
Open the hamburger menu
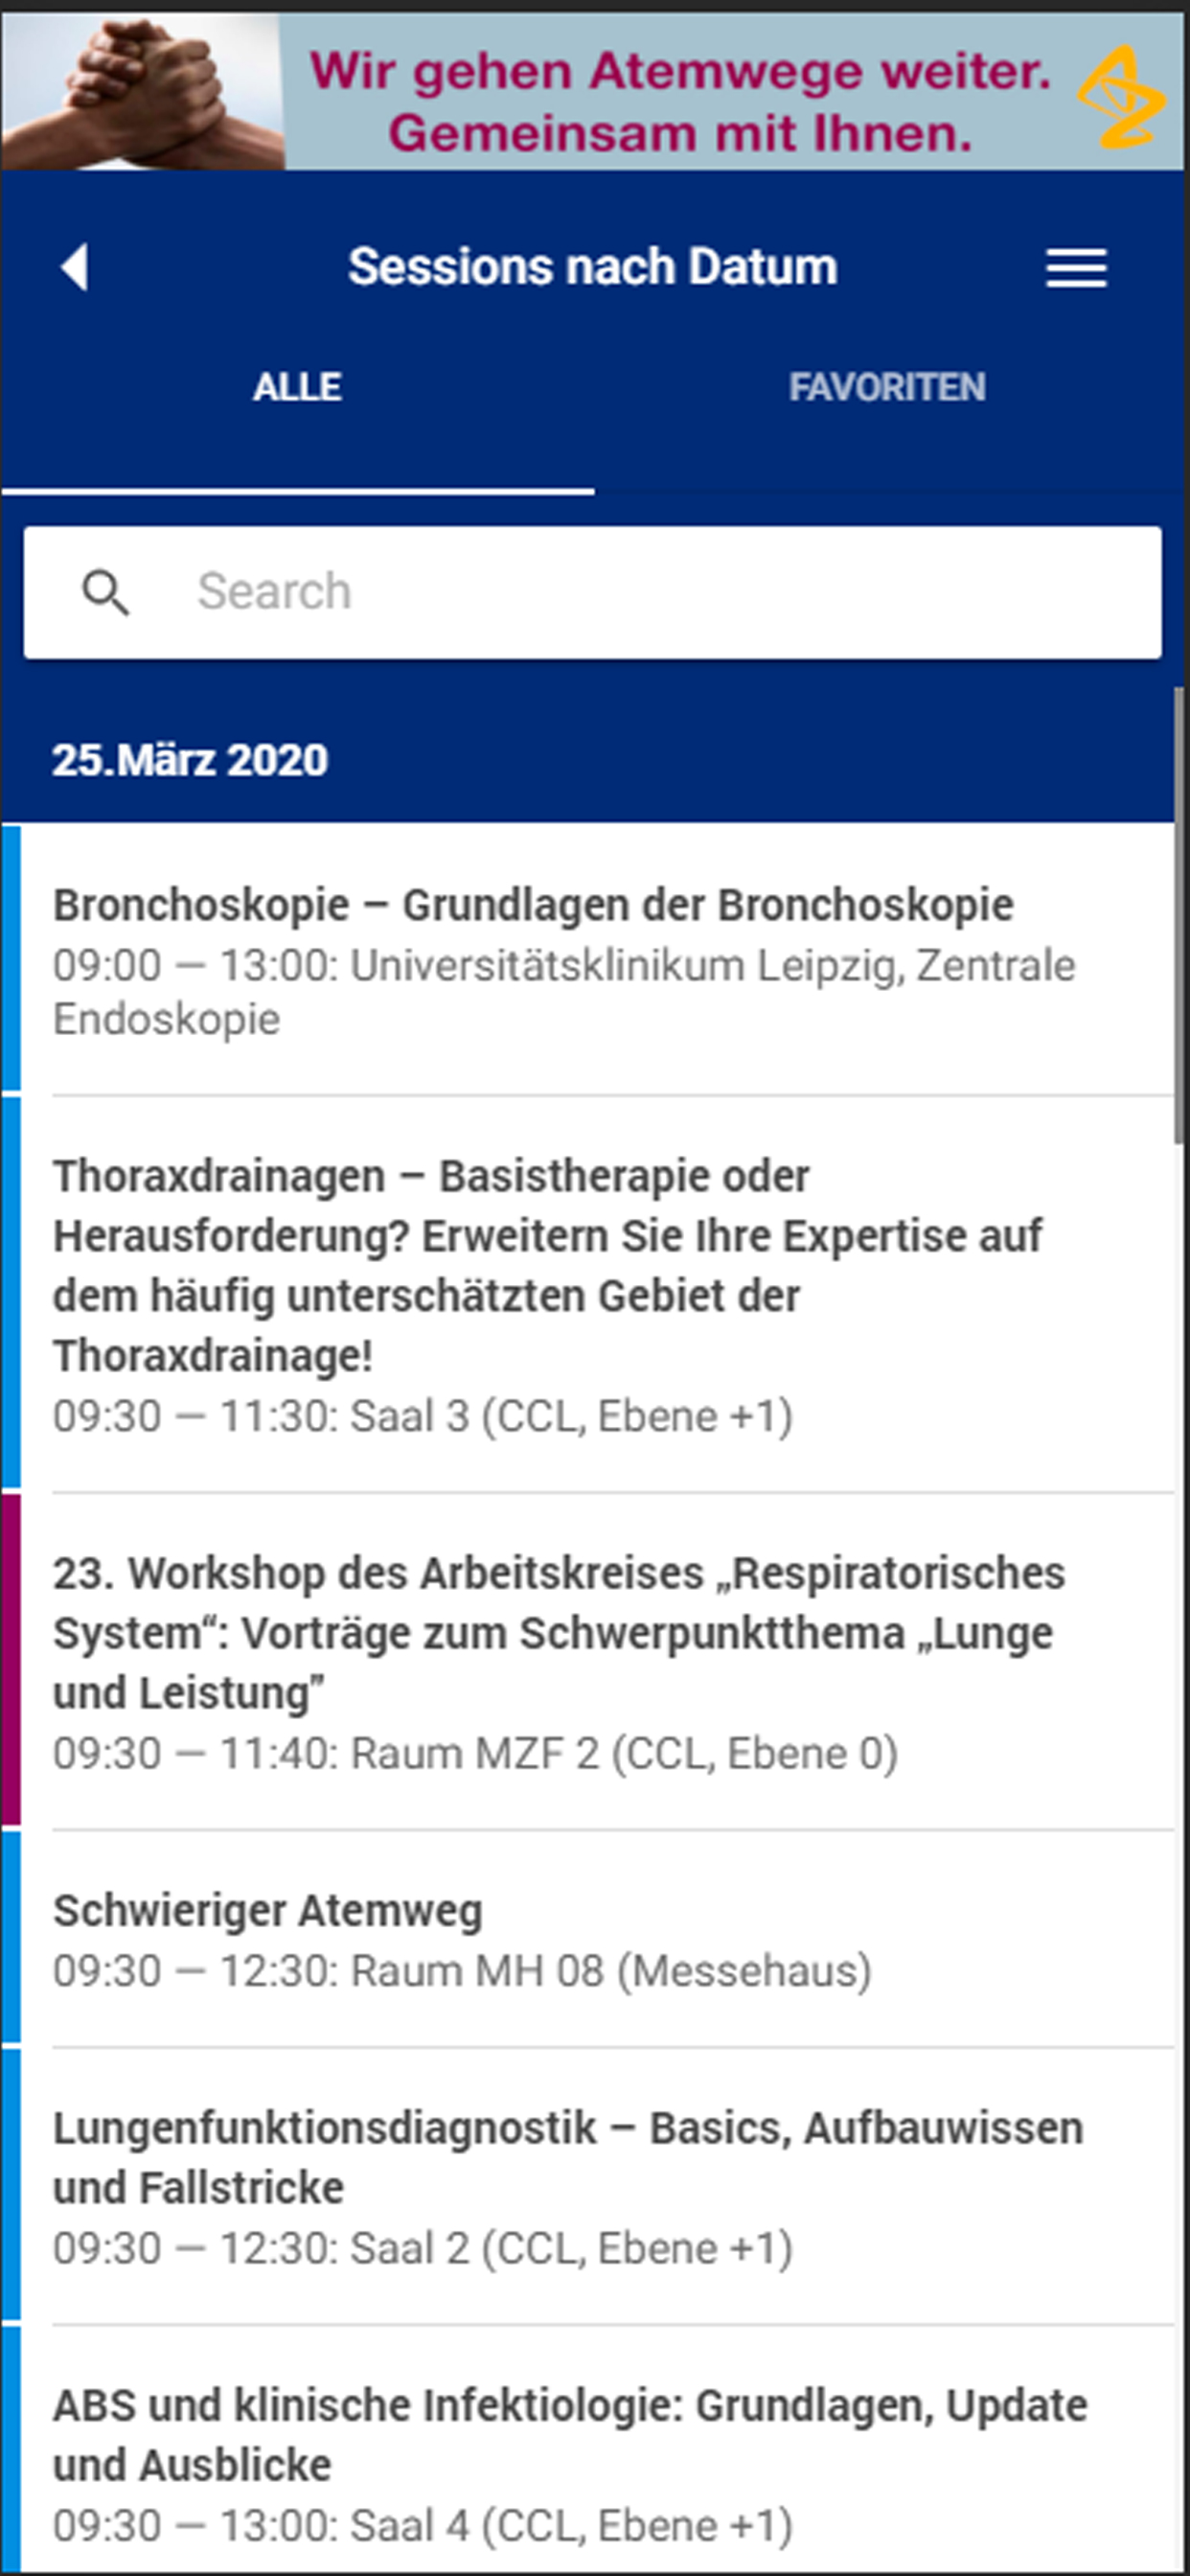click(x=1076, y=268)
